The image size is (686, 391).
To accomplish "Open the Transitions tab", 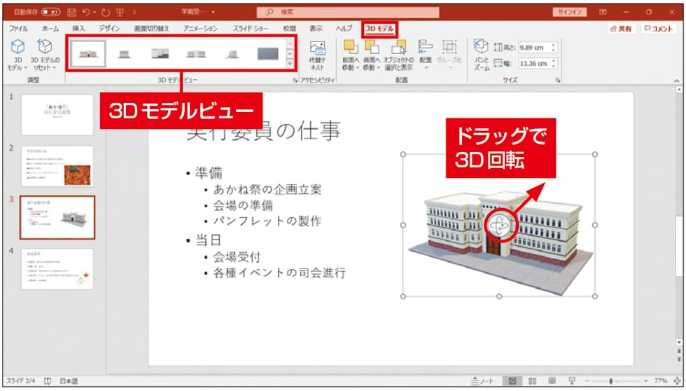I will tap(151, 28).
